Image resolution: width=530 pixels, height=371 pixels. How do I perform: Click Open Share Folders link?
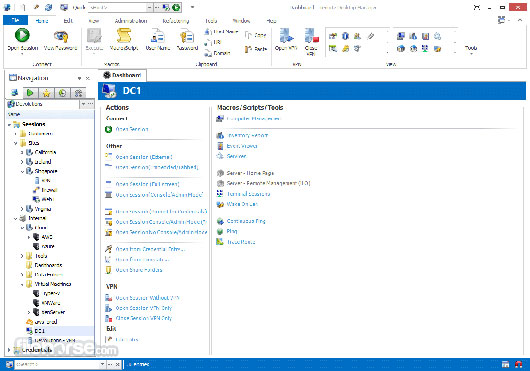[x=139, y=270]
